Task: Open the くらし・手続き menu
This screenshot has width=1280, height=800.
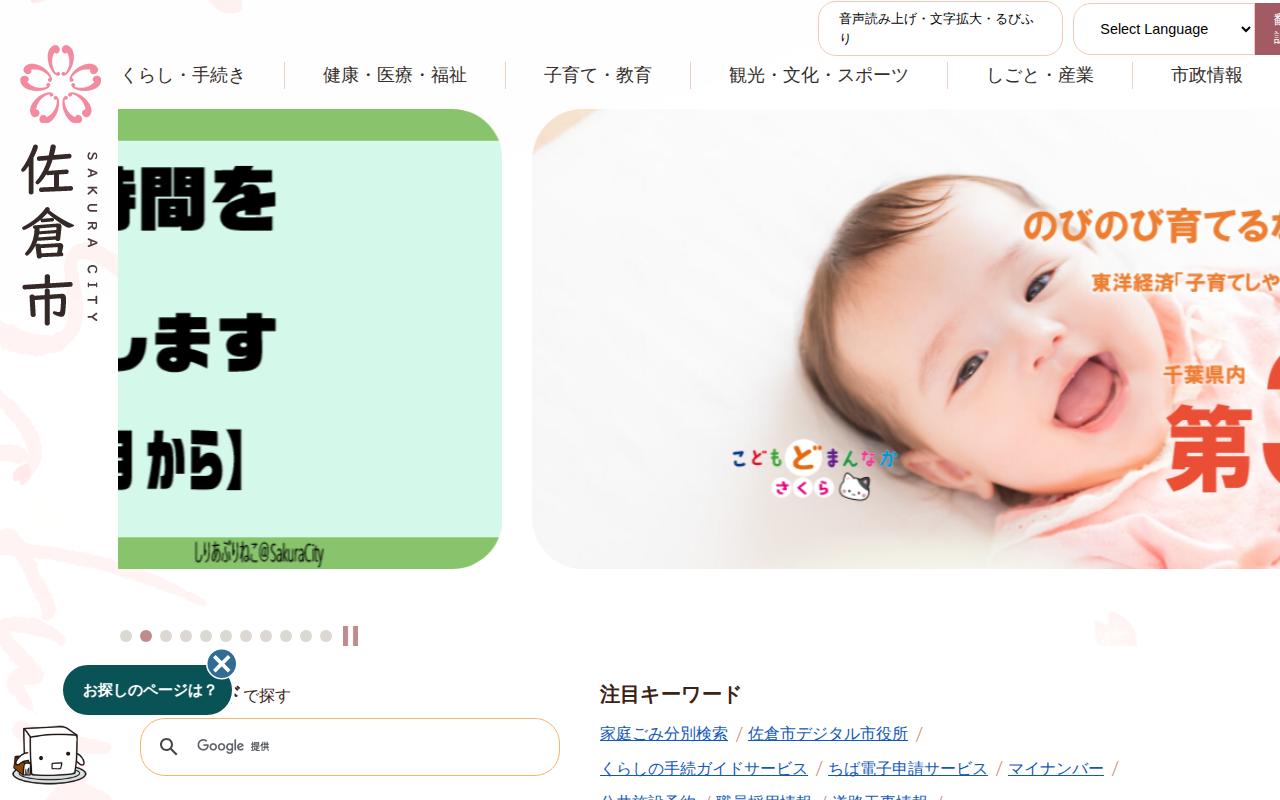Action: tap(182, 75)
